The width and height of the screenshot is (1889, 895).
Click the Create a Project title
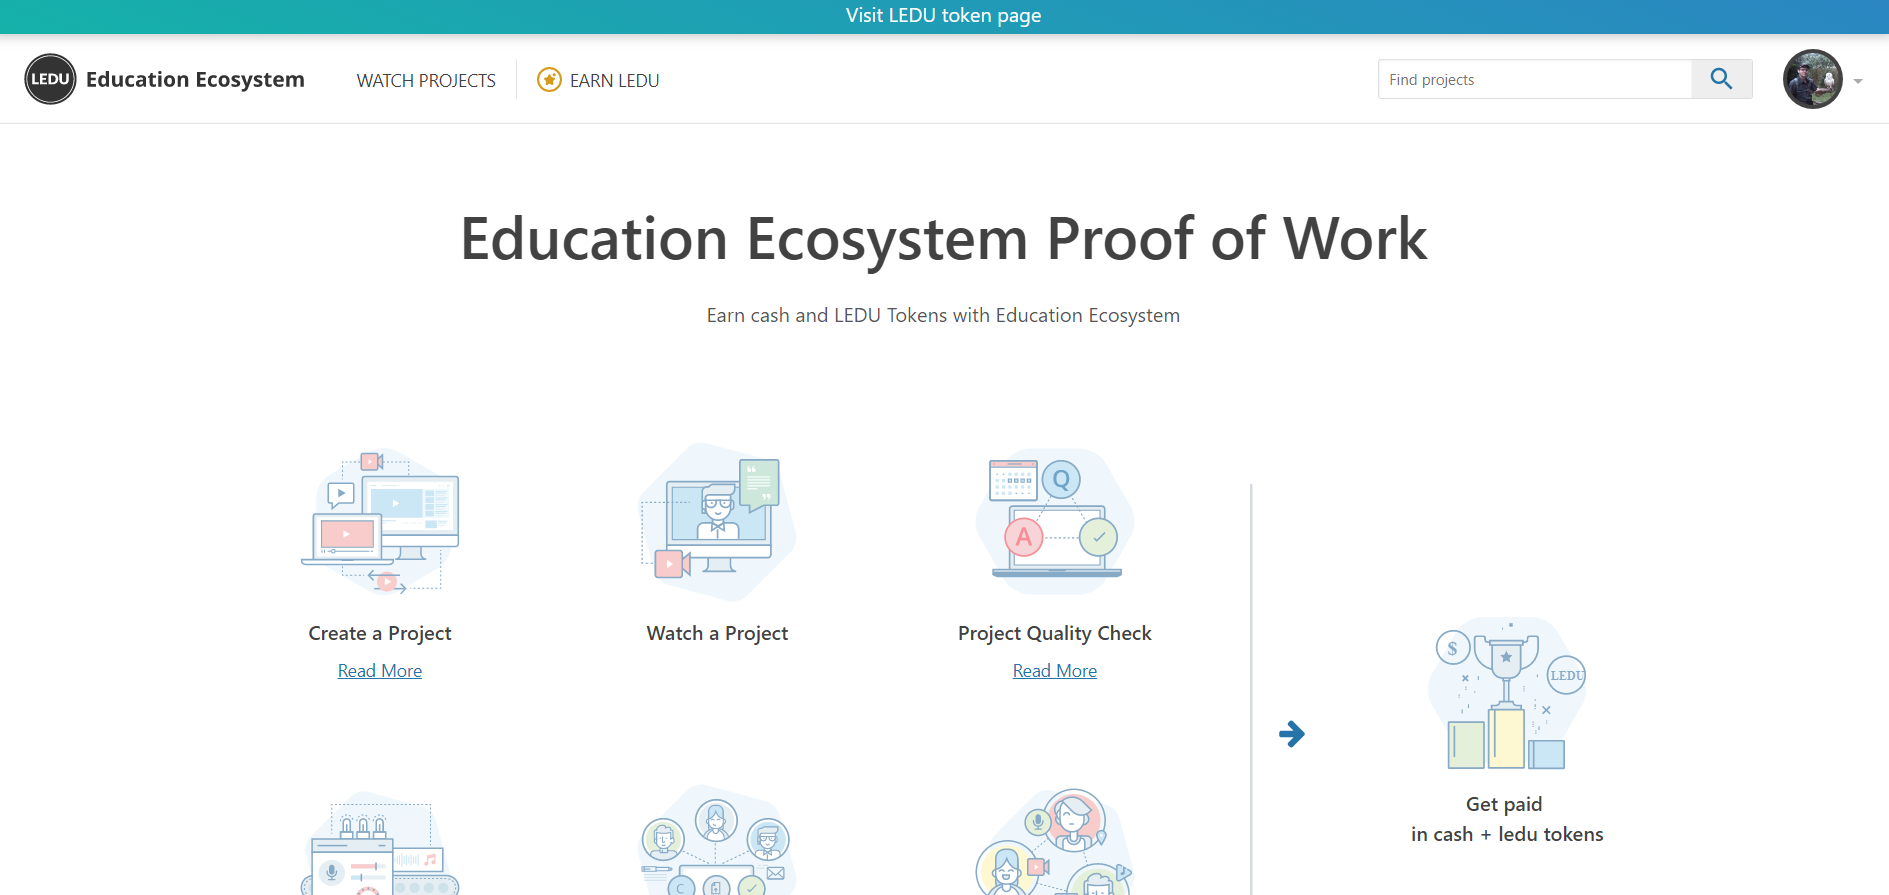coord(380,633)
